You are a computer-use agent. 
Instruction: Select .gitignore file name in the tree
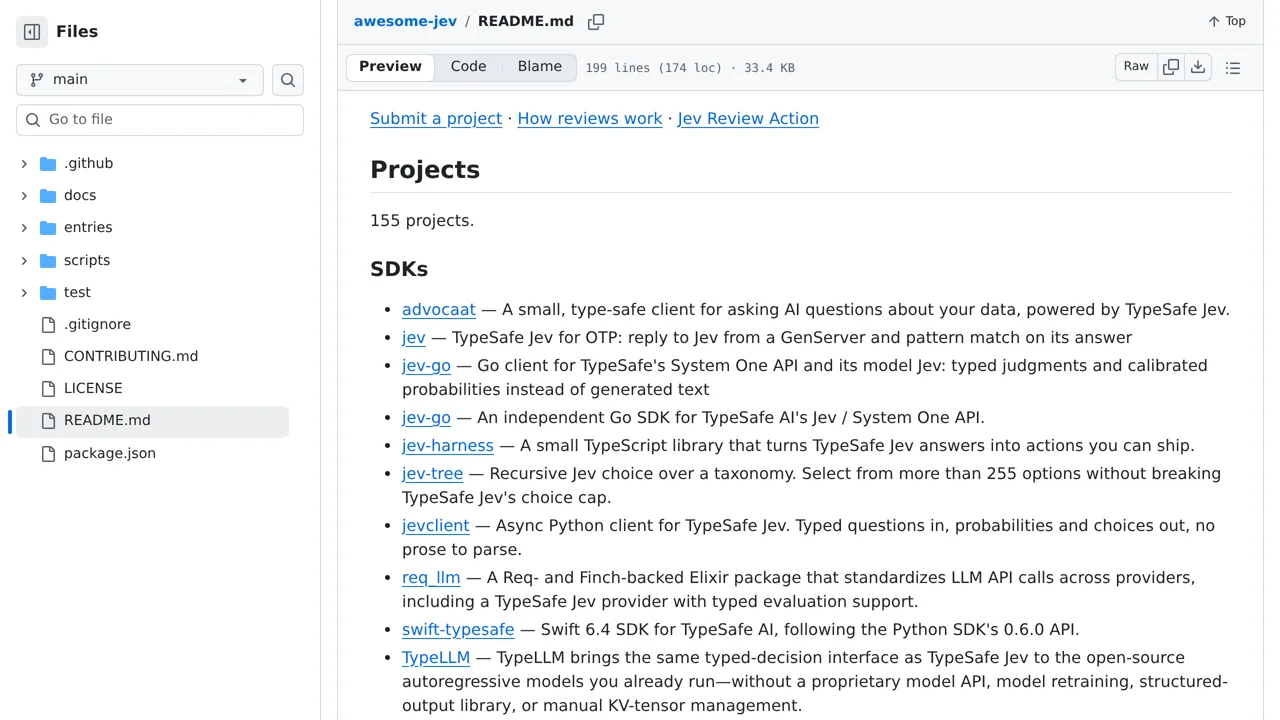coord(97,325)
